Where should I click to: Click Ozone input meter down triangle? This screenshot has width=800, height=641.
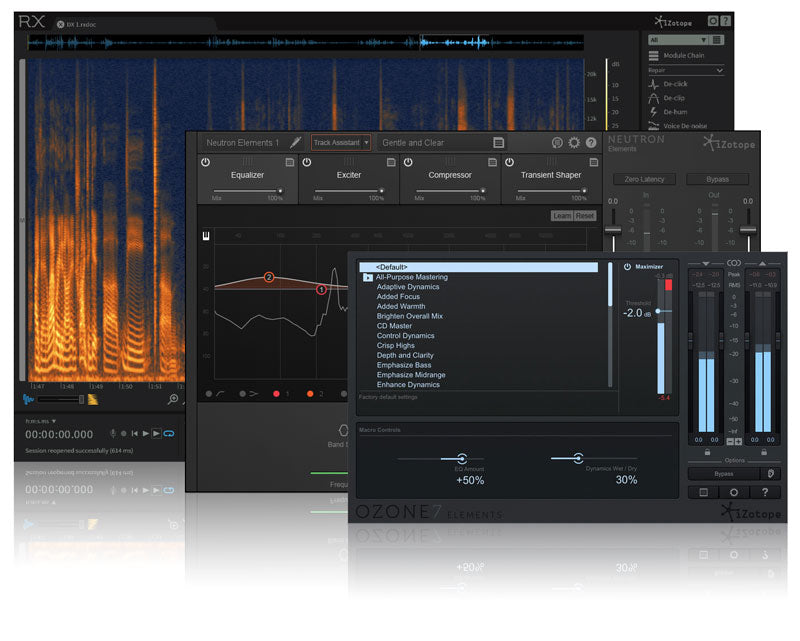click(706, 263)
